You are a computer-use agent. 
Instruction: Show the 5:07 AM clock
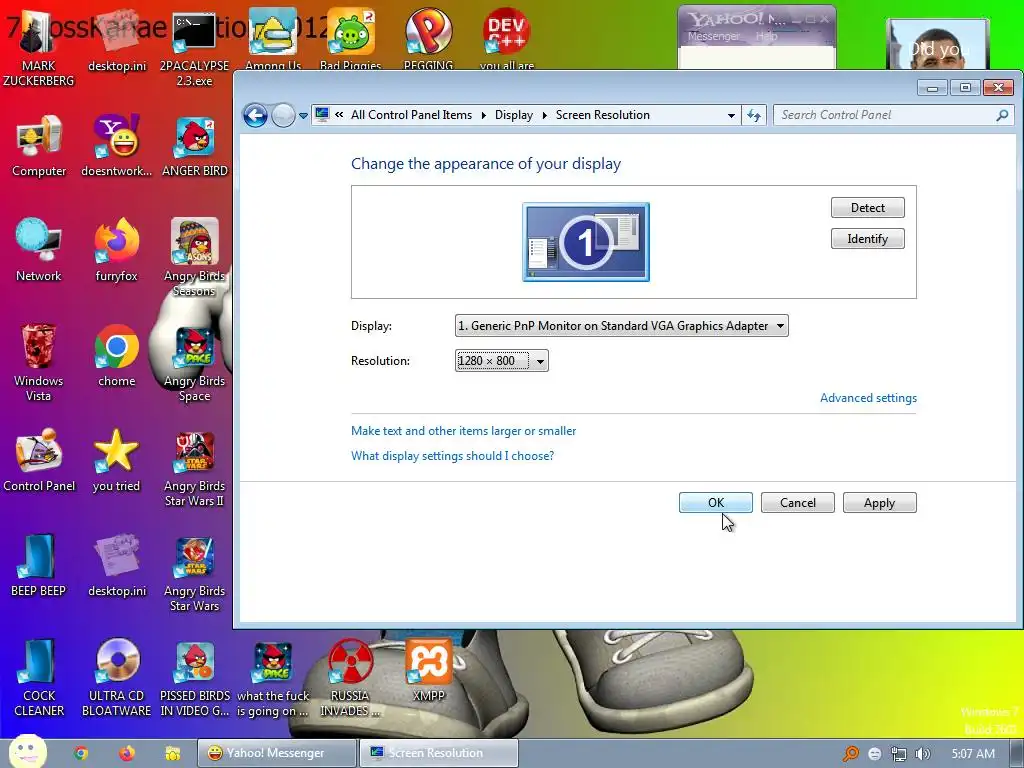[x=973, y=754]
